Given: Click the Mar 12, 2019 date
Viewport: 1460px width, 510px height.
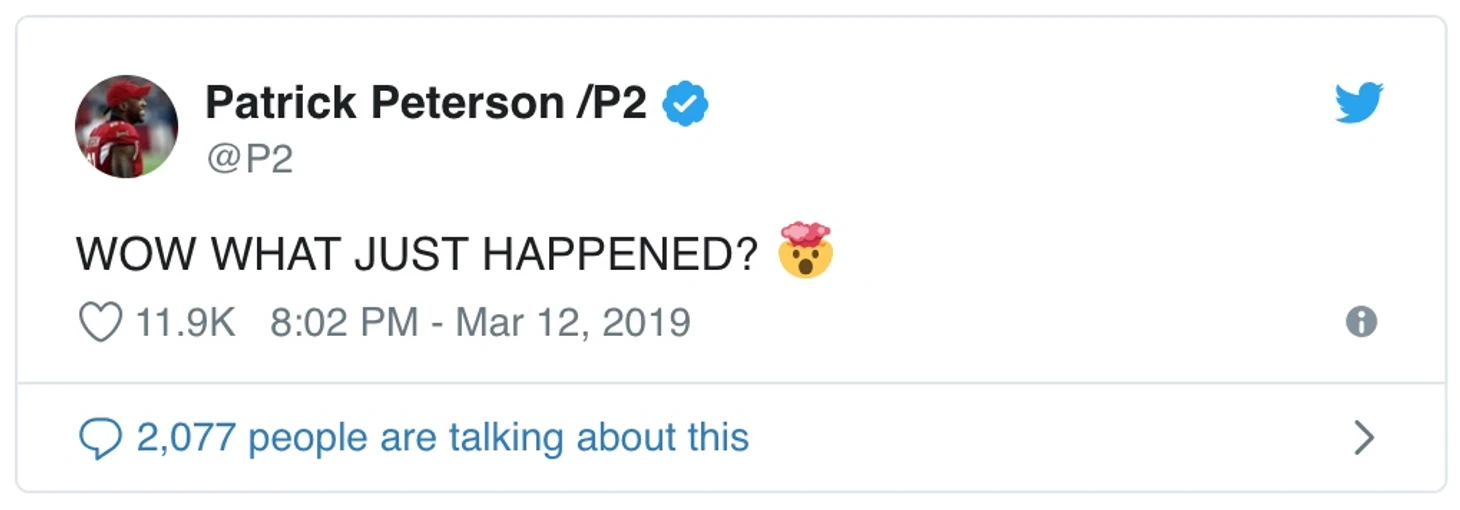Looking at the screenshot, I should 573,322.
